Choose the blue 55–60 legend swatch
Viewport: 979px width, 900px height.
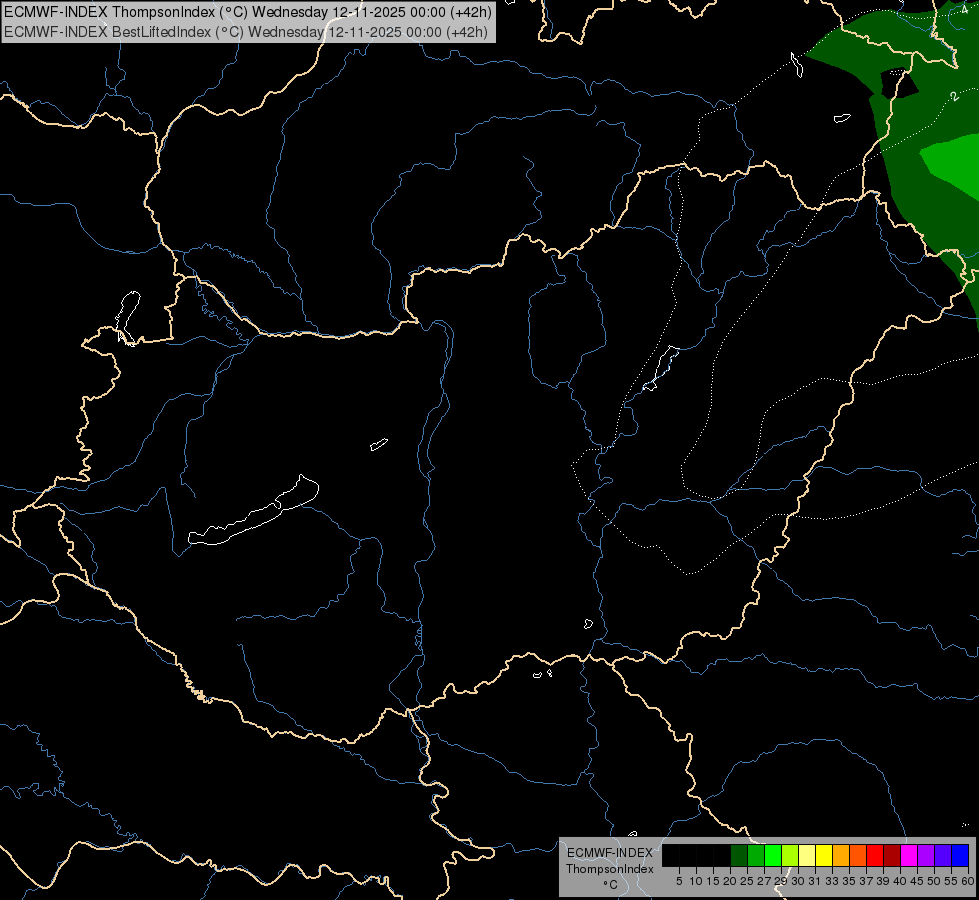click(x=960, y=855)
